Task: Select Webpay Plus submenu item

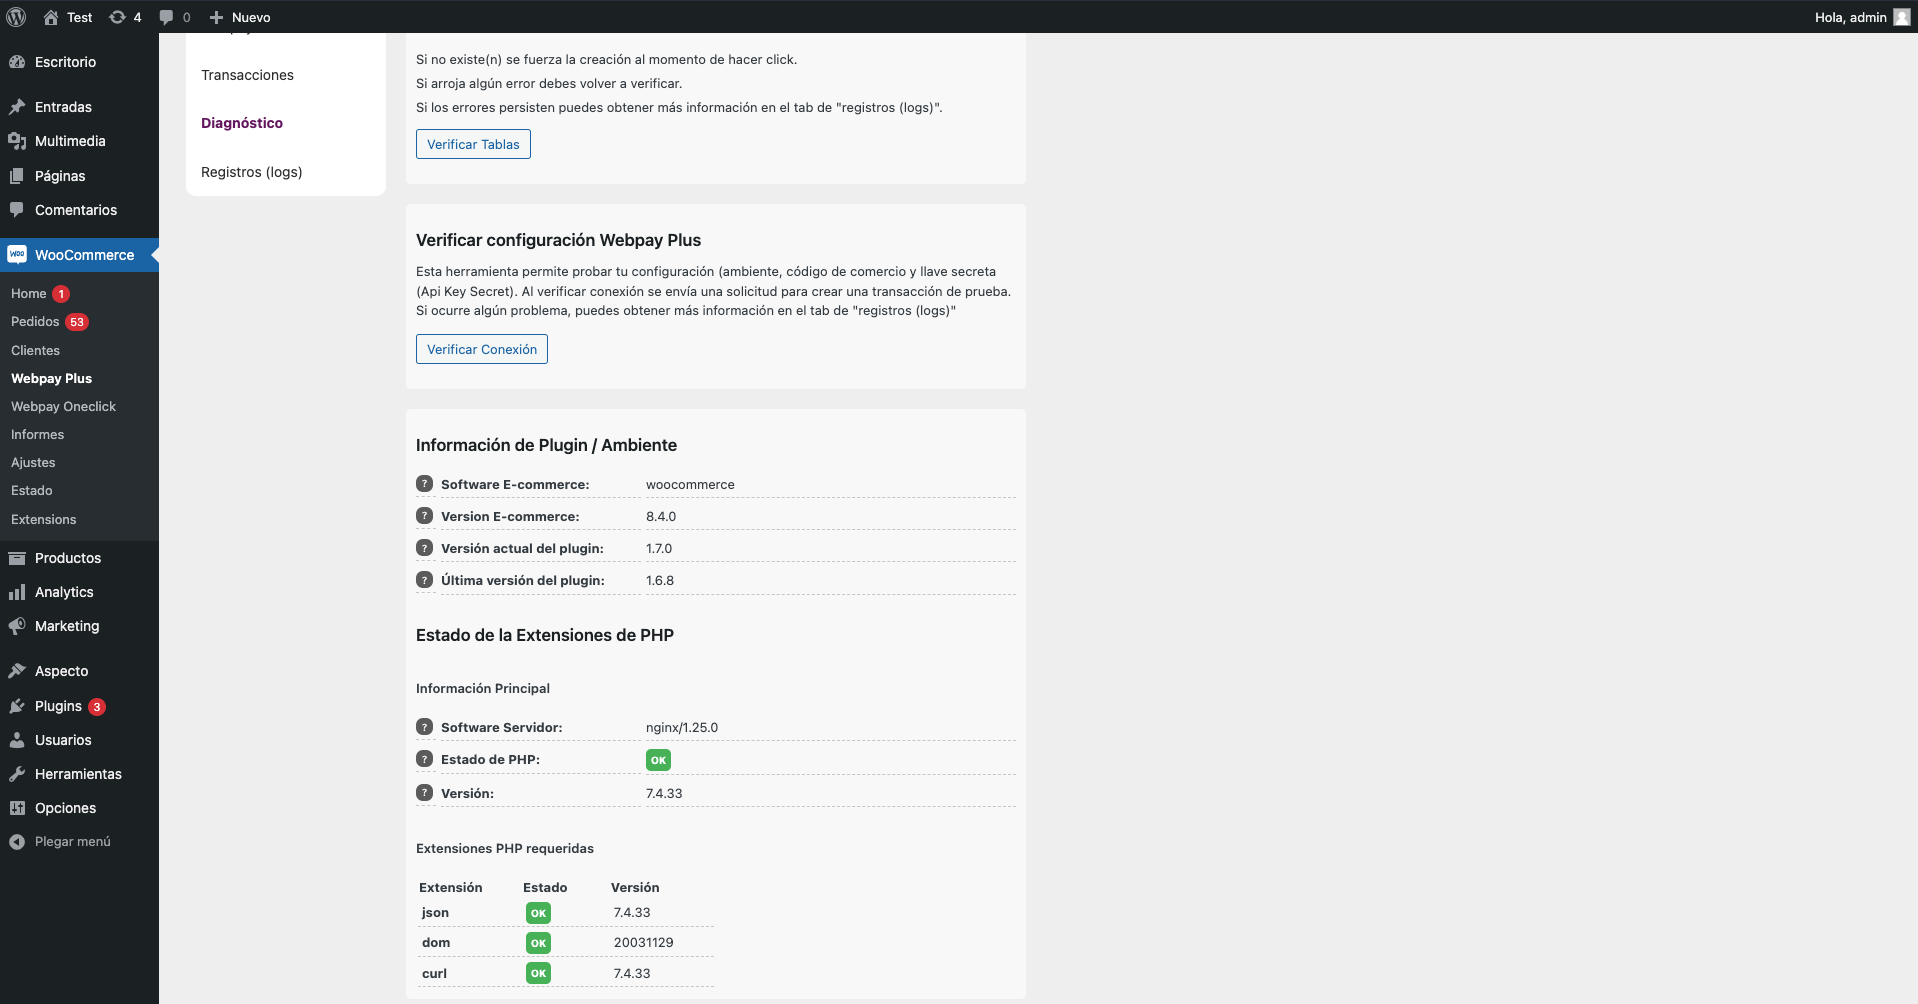Action: tap(51, 378)
